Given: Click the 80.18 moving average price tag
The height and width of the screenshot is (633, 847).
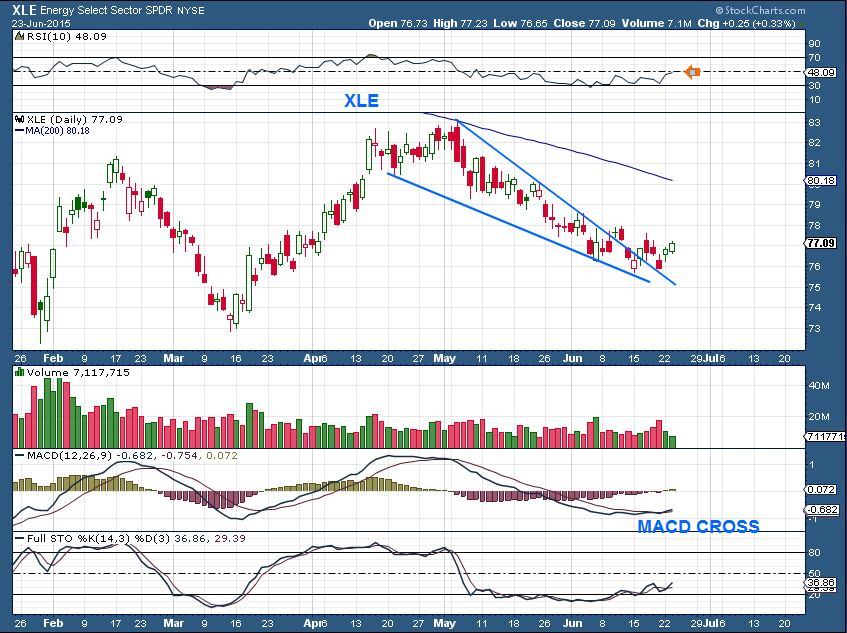Looking at the screenshot, I should click(821, 181).
